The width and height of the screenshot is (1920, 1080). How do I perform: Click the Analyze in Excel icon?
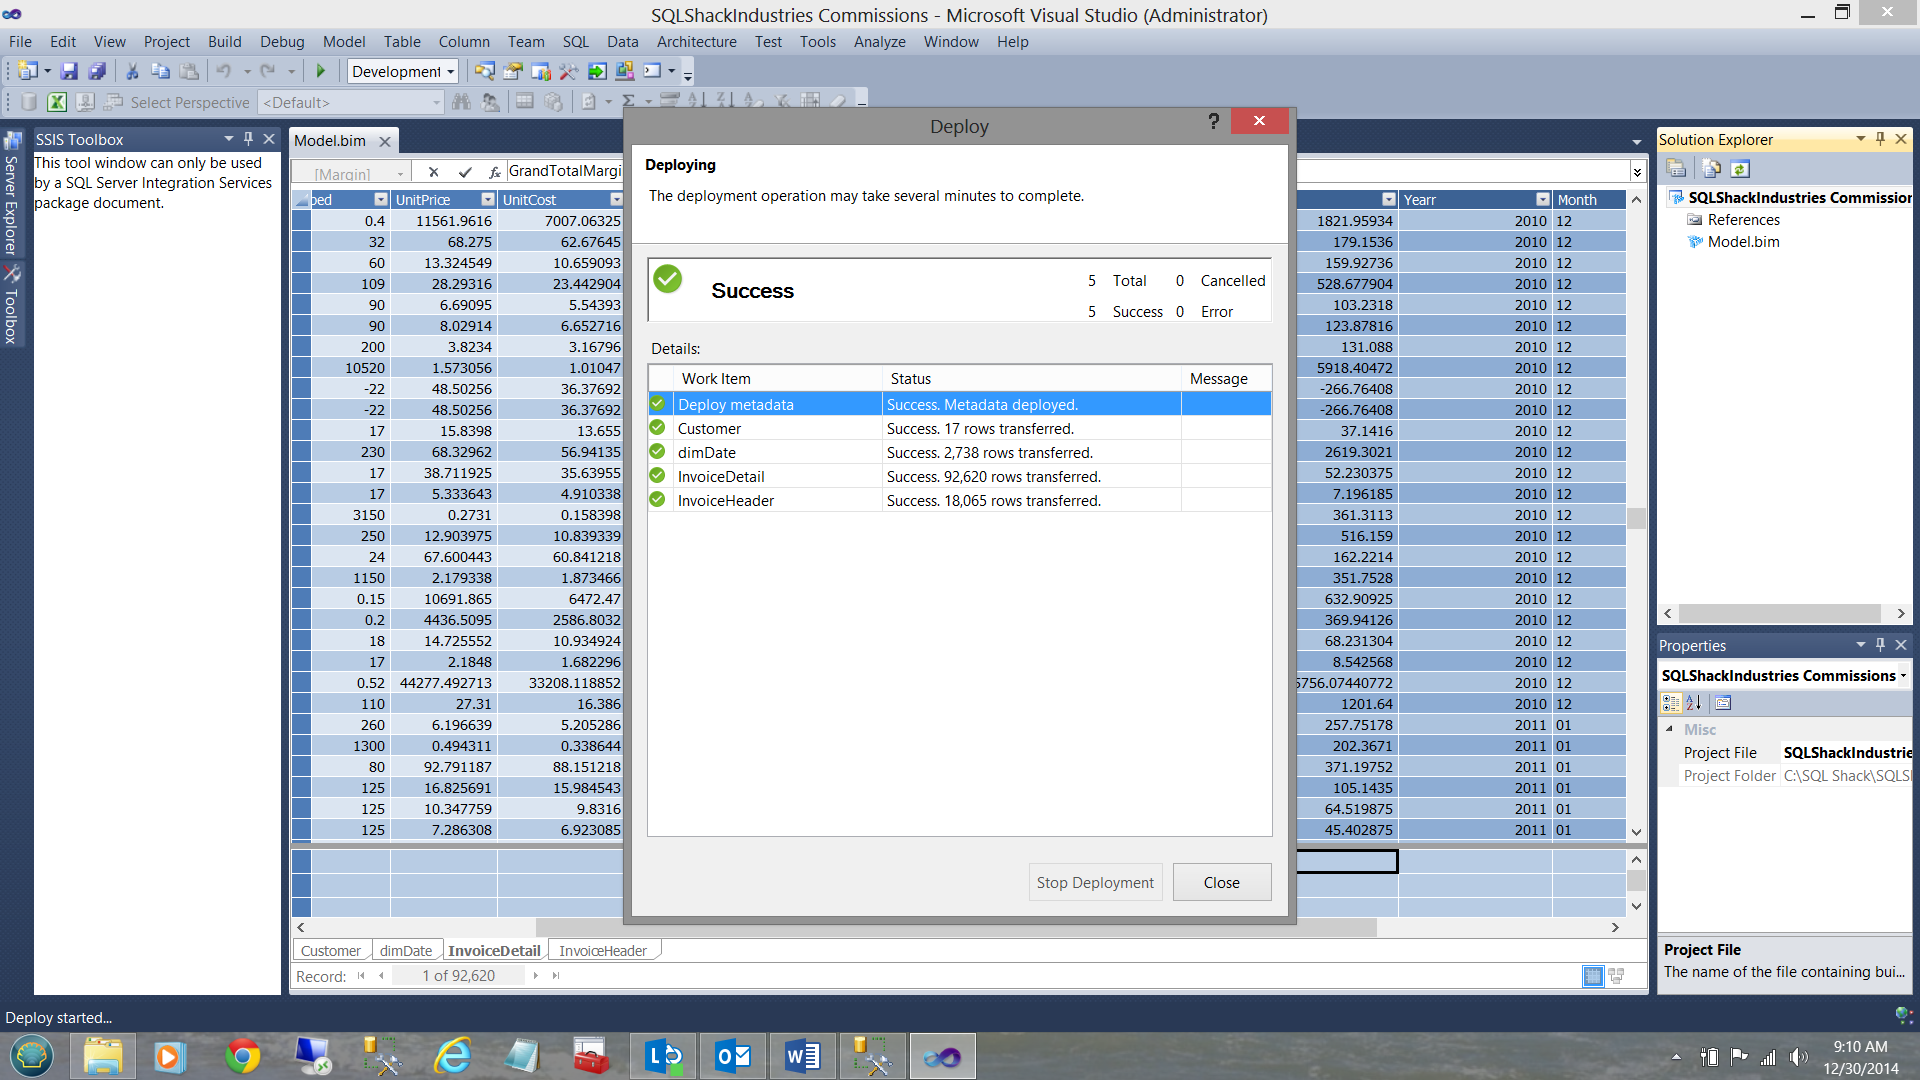[x=57, y=102]
